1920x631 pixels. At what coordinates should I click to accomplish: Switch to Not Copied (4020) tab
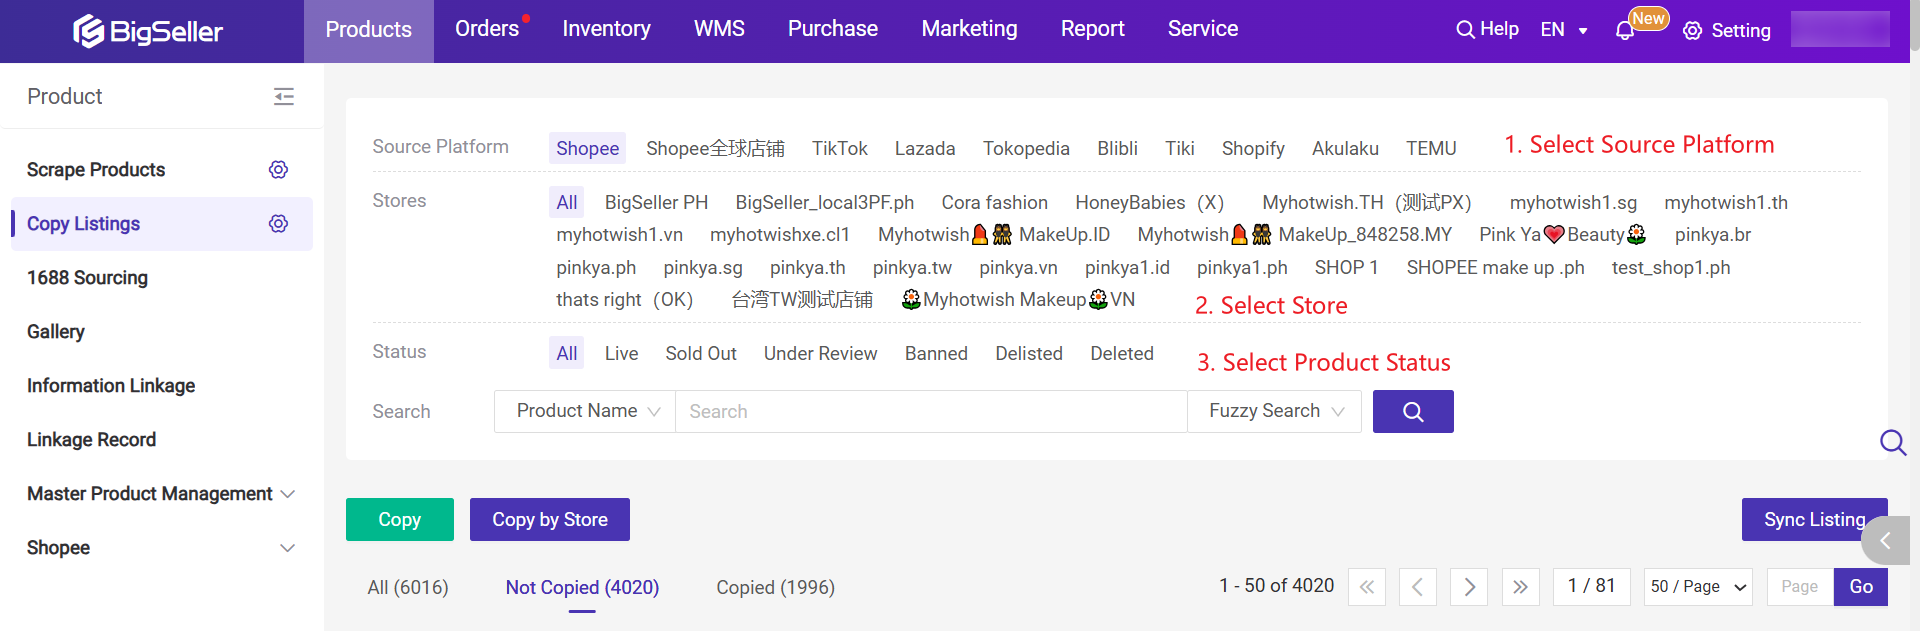click(582, 588)
